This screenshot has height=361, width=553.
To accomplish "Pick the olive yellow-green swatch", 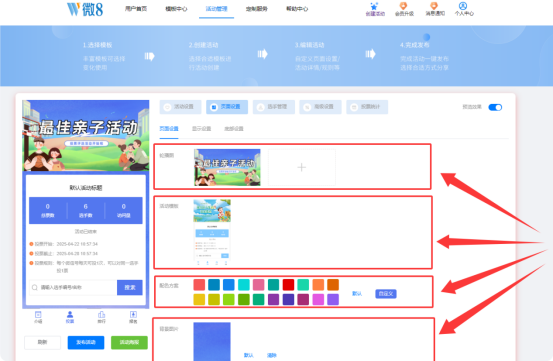I will [214, 299].
